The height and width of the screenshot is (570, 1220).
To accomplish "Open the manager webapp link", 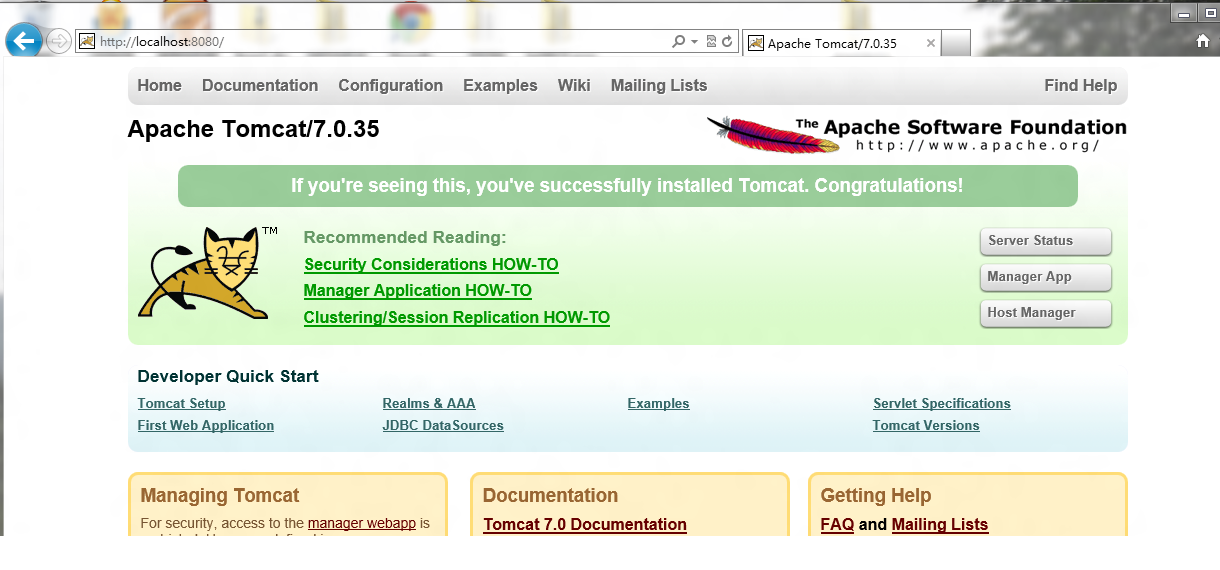I will 362,523.
